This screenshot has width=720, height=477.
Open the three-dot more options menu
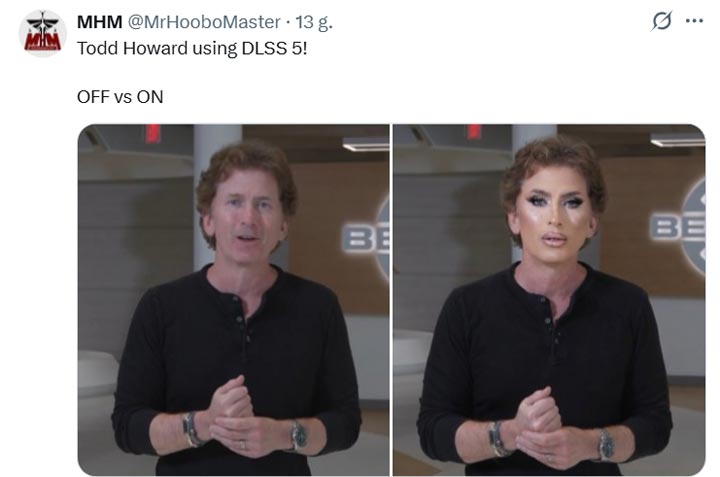coord(694,21)
